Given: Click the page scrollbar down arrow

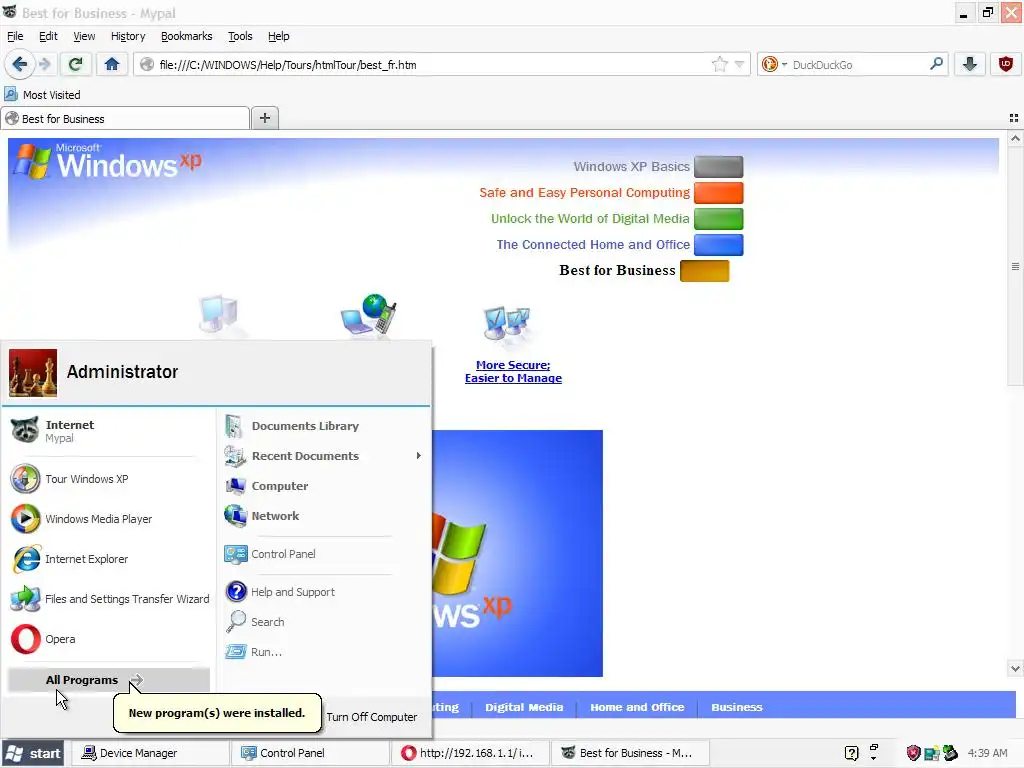Looking at the screenshot, I should [x=1014, y=668].
